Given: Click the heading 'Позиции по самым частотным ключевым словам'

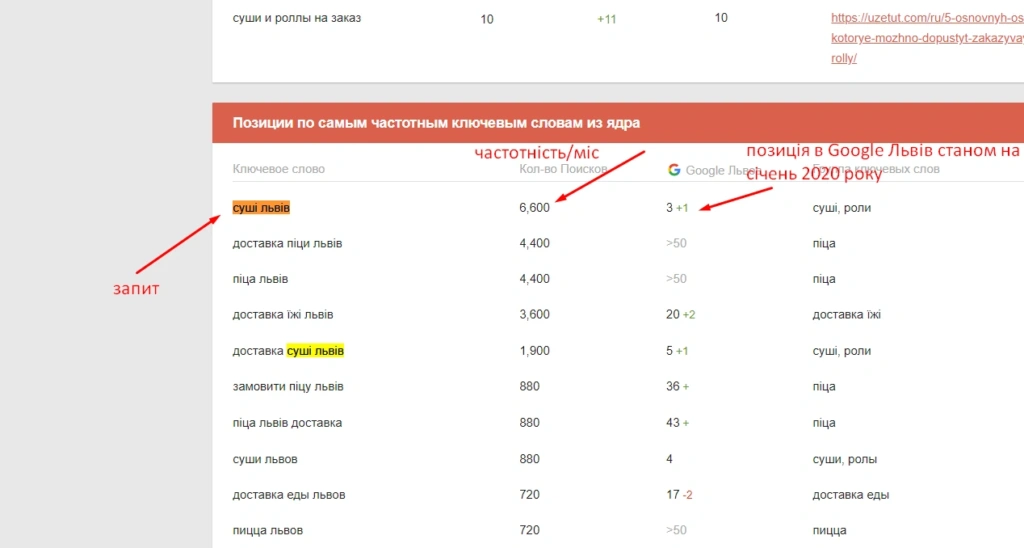Looking at the screenshot, I should coord(436,123).
